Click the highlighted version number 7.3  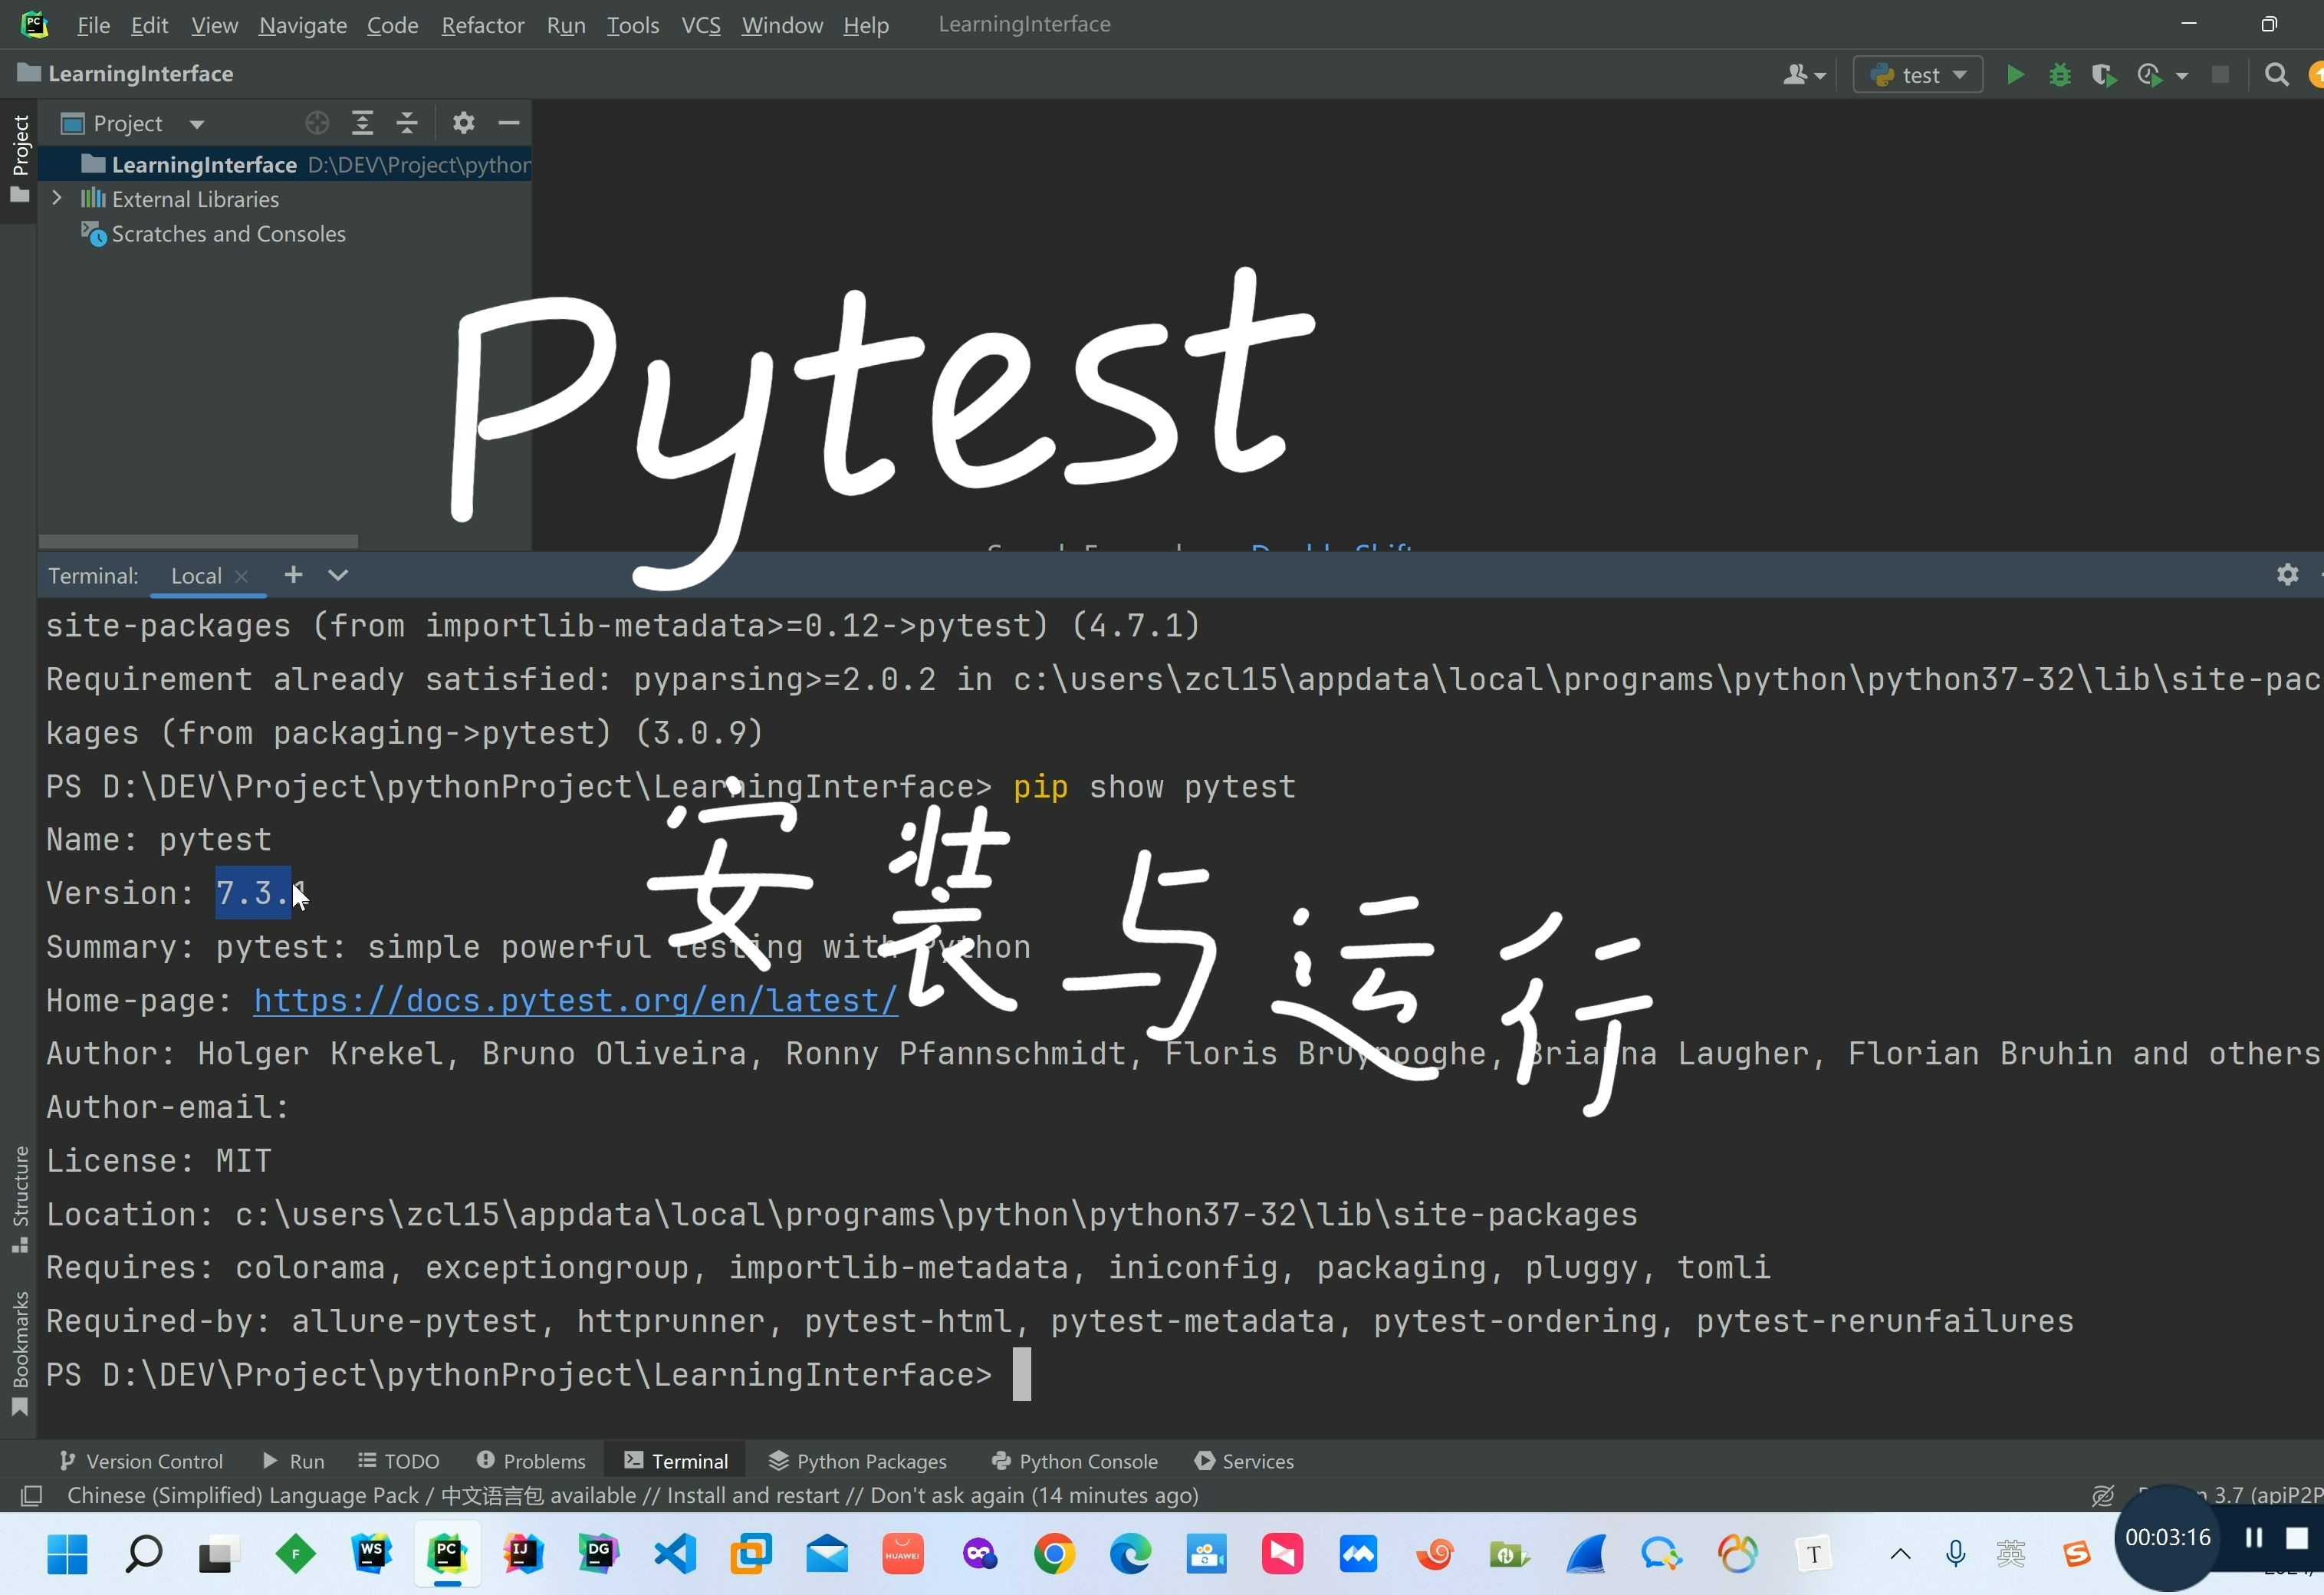[252, 893]
